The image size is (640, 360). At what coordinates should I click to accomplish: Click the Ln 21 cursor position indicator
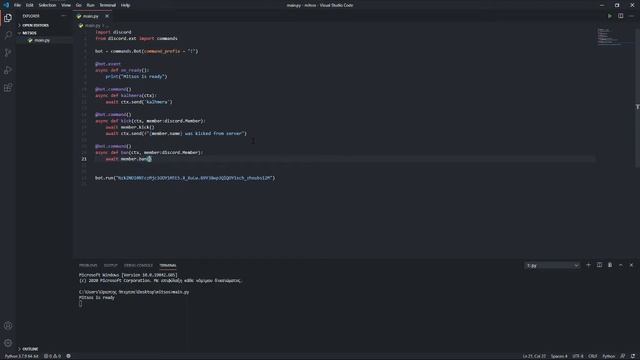(x=534, y=356)
